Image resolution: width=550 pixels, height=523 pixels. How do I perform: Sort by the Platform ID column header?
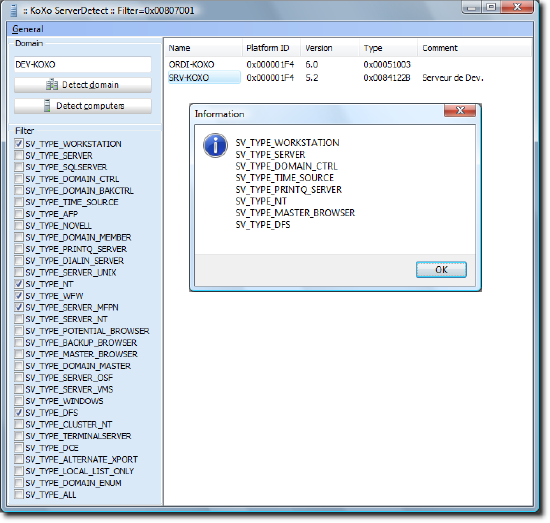click(x=271, y=48)
